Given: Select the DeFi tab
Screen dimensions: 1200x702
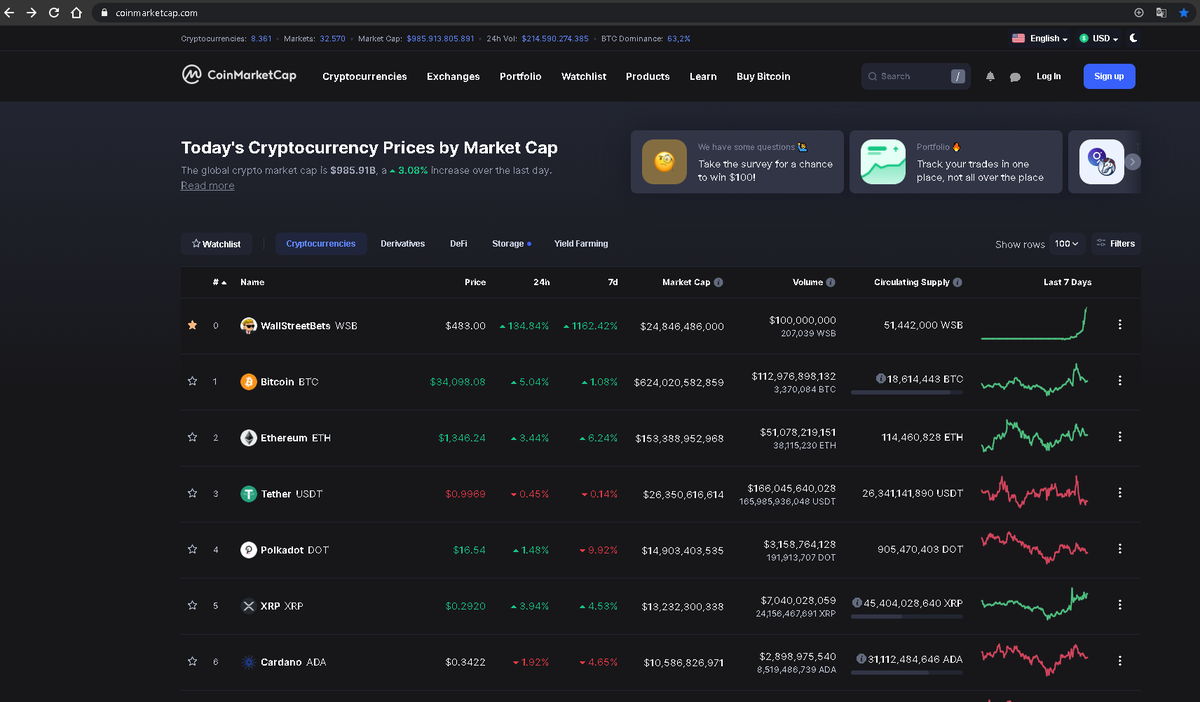Looking at the screenshot, I should pyautogui.click(x=458, y=243).
